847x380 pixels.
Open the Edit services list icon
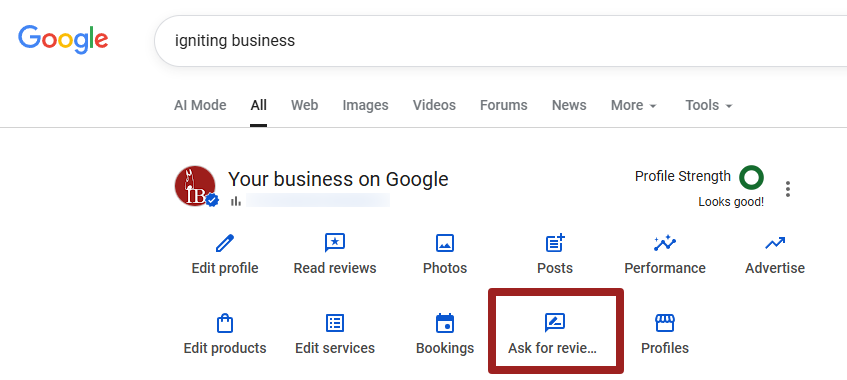click(335, 323)
